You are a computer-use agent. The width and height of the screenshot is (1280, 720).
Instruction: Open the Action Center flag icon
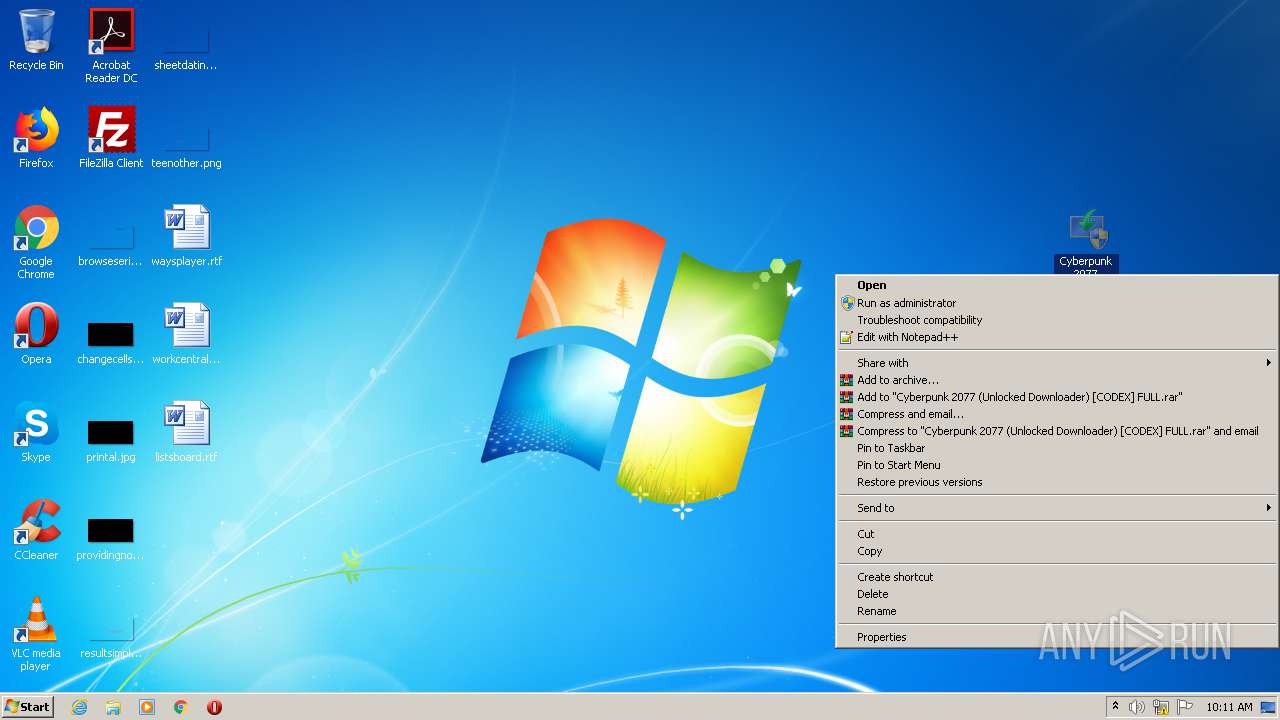1185,707
